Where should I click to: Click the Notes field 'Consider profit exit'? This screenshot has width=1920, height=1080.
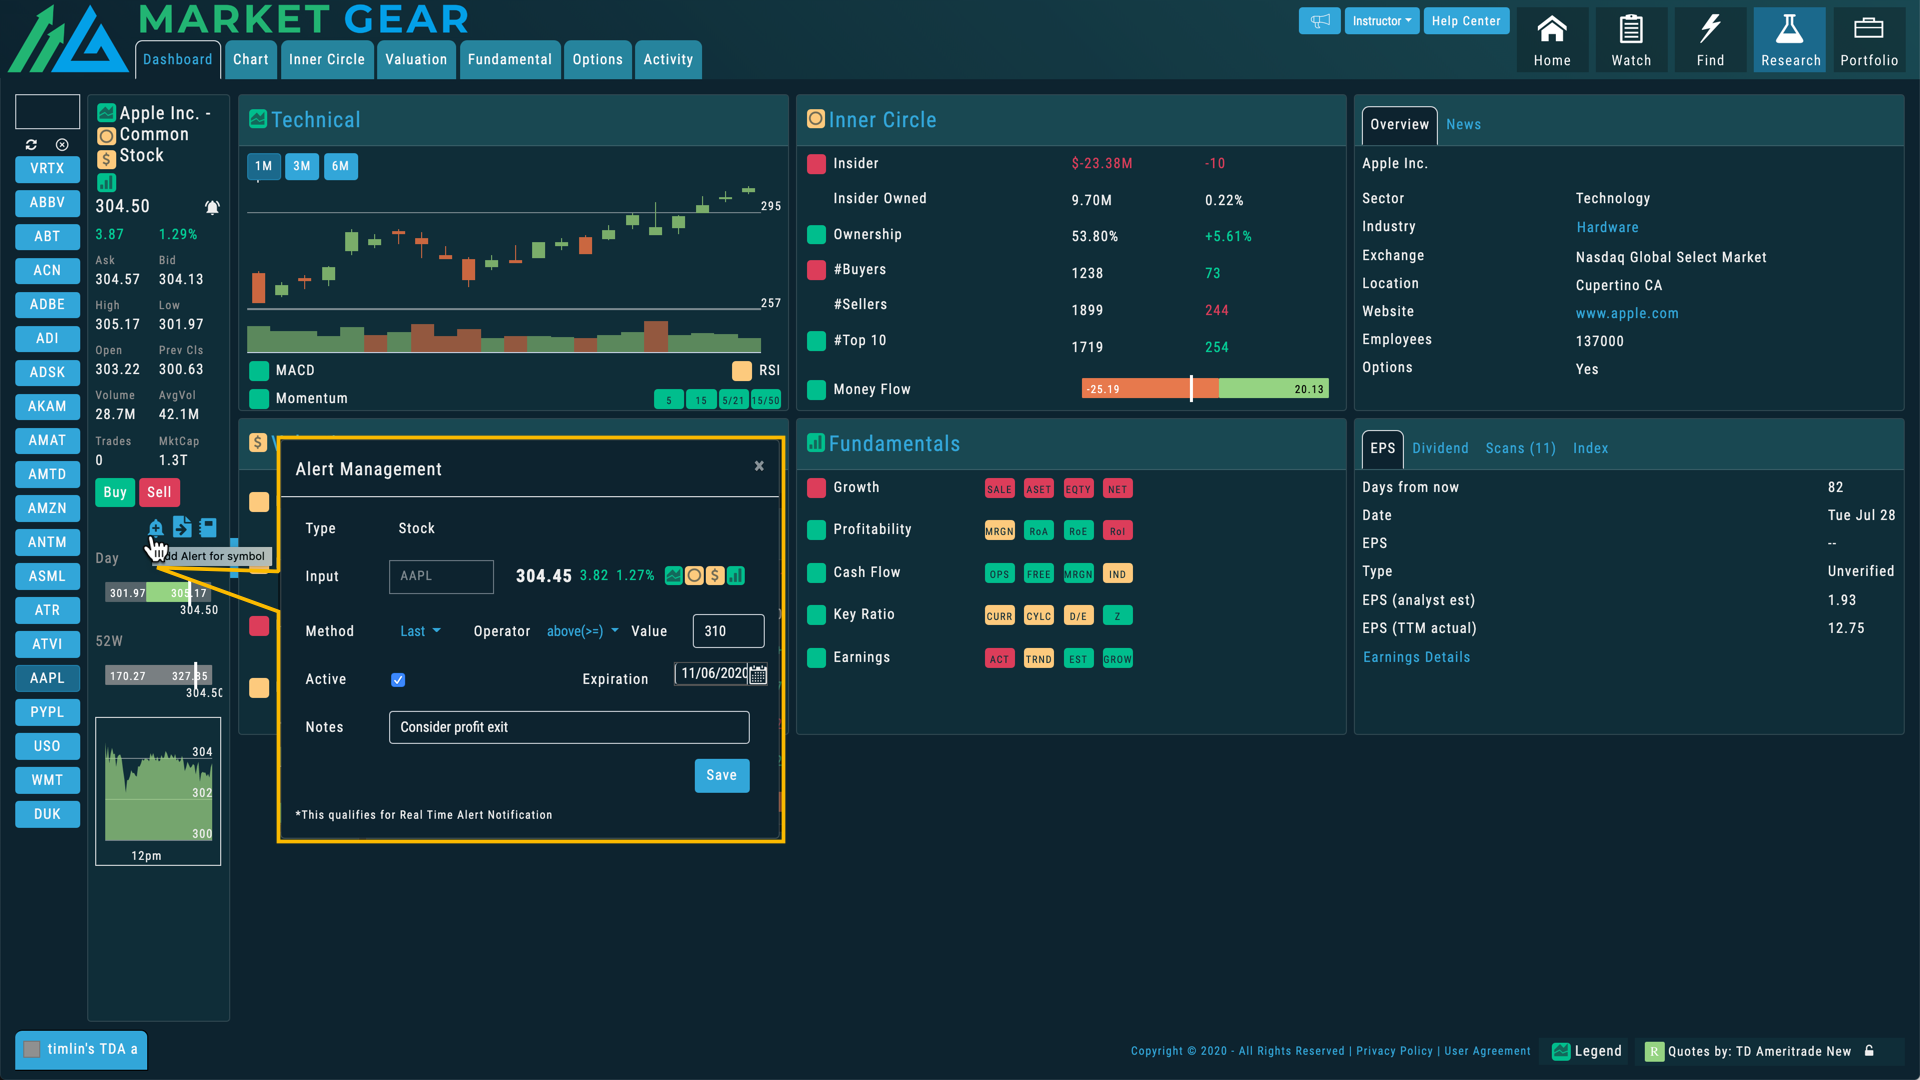click(x=569, y=728)
